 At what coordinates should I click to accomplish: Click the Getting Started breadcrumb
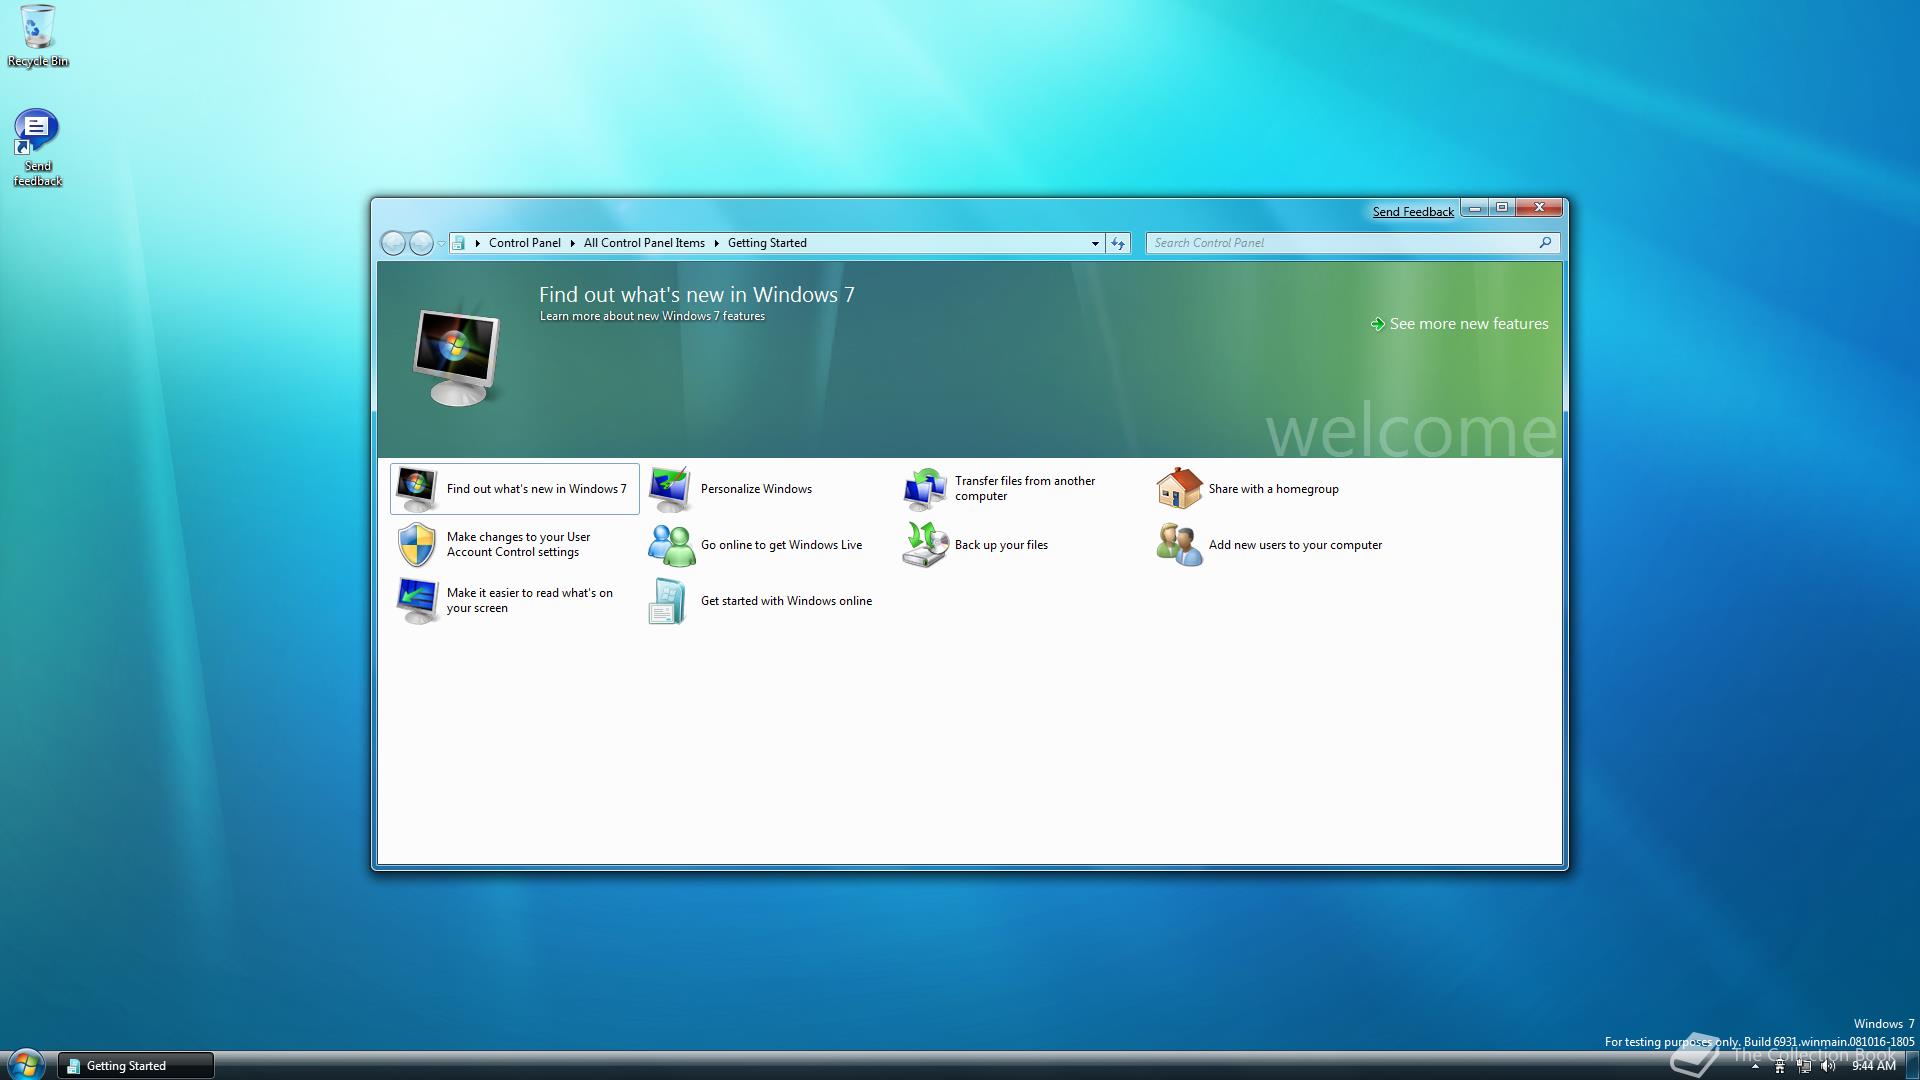(767, 243)
